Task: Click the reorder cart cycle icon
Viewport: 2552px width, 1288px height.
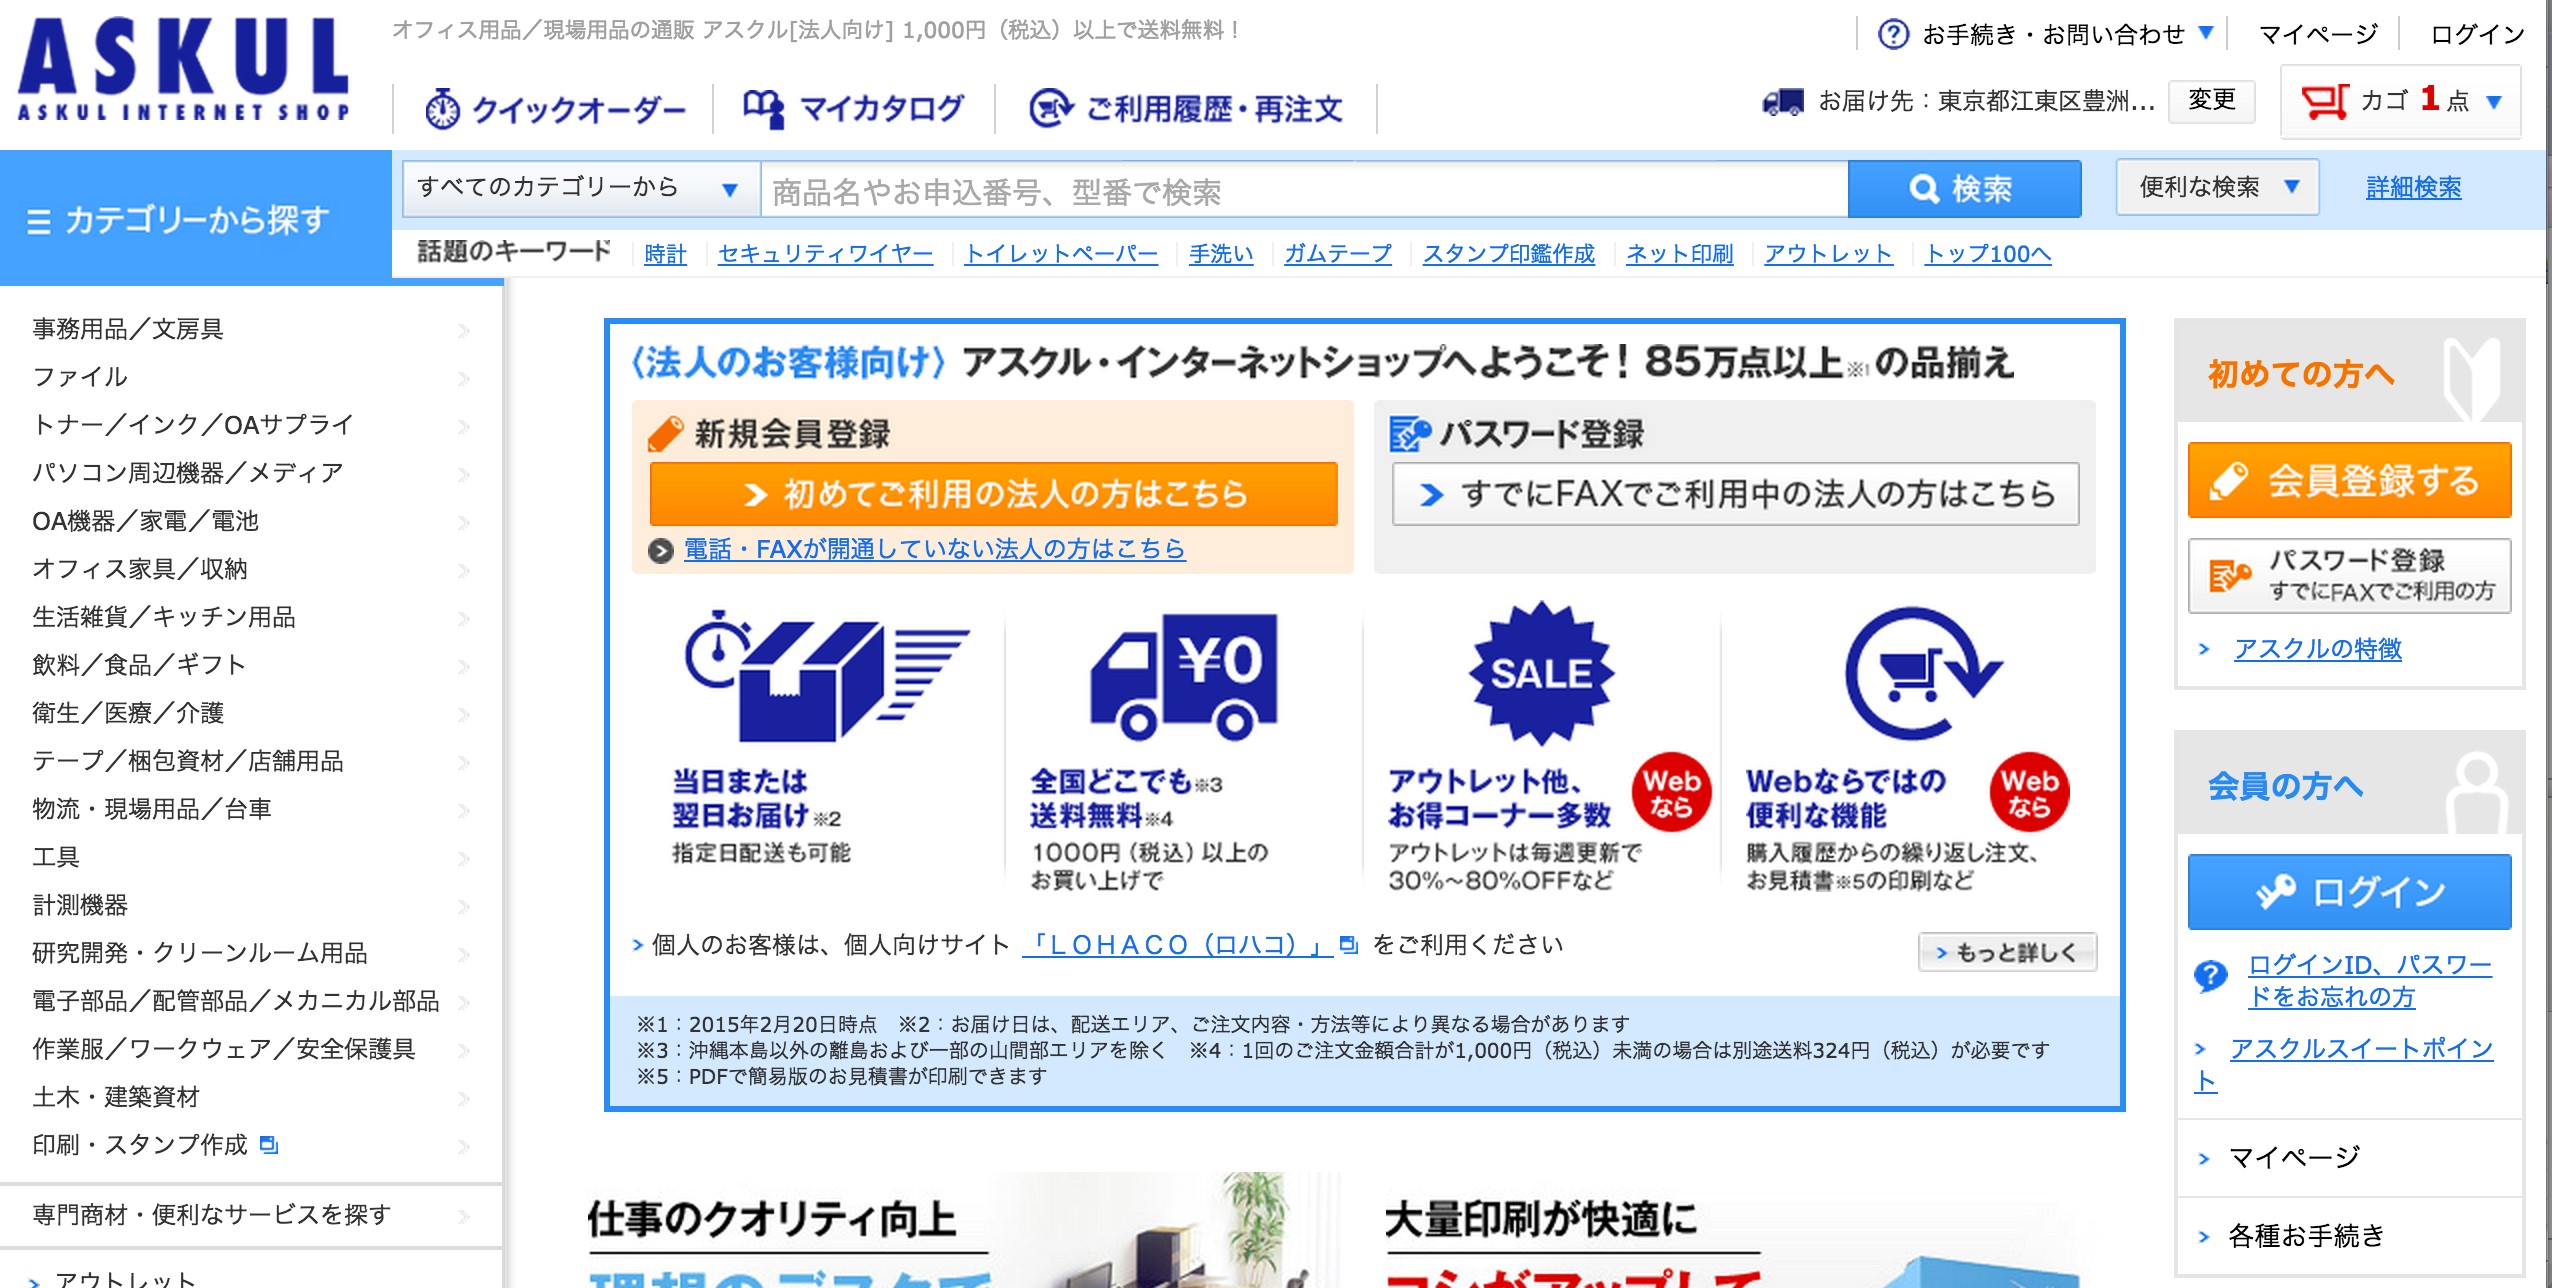Action: click(1922, 673)
